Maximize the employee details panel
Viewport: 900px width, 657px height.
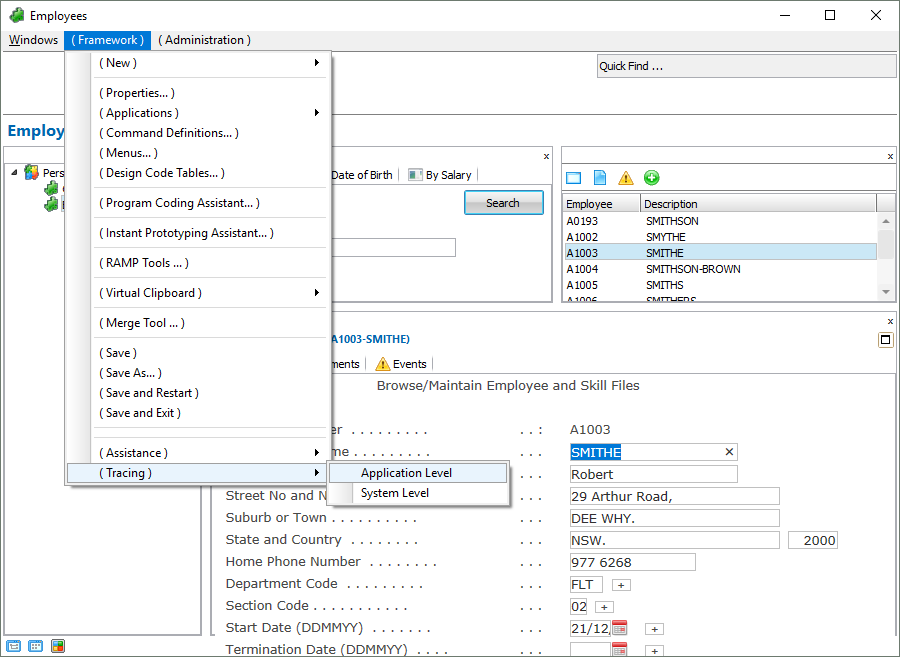click(x=885, y=340)
